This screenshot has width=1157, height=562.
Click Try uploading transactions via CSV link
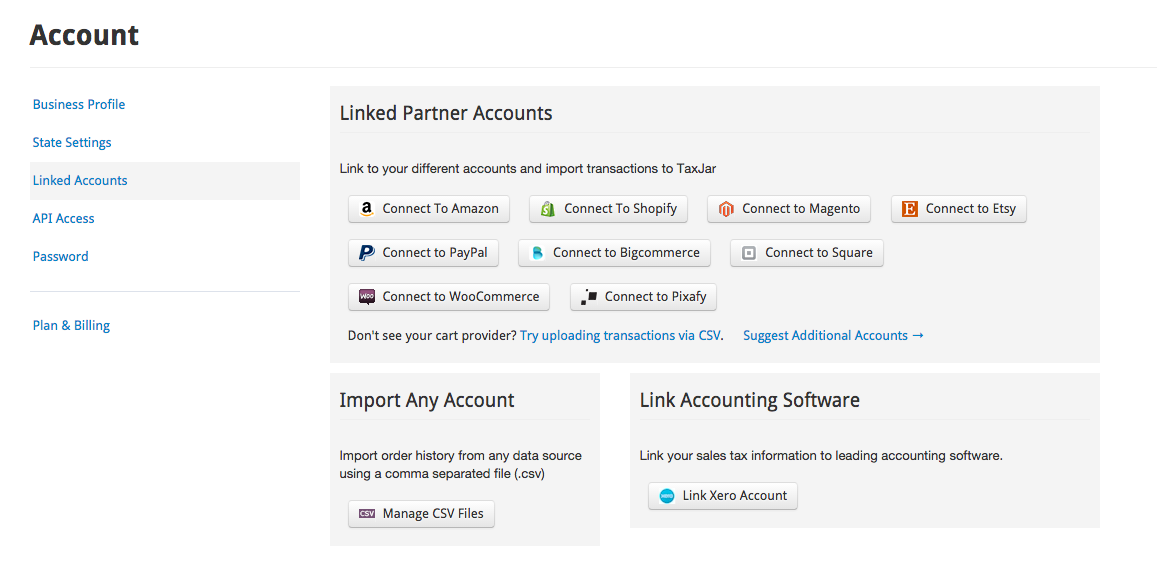620,336
